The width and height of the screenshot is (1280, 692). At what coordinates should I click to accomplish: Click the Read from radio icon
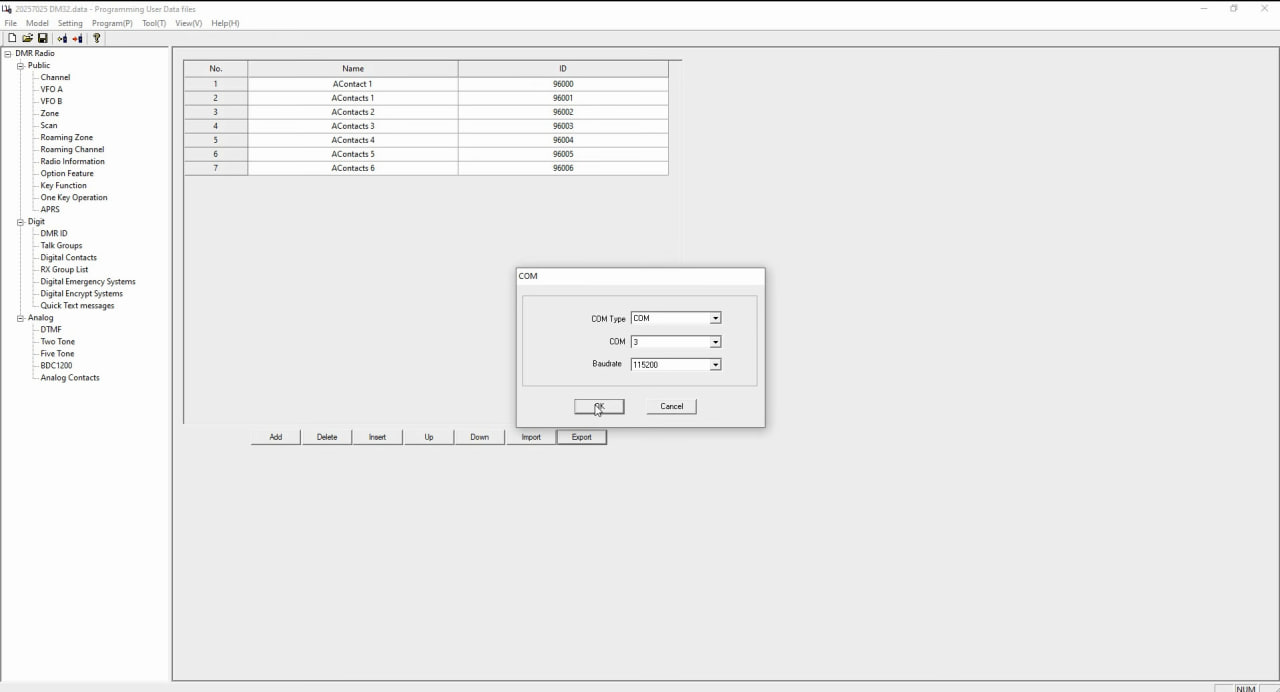62,38
